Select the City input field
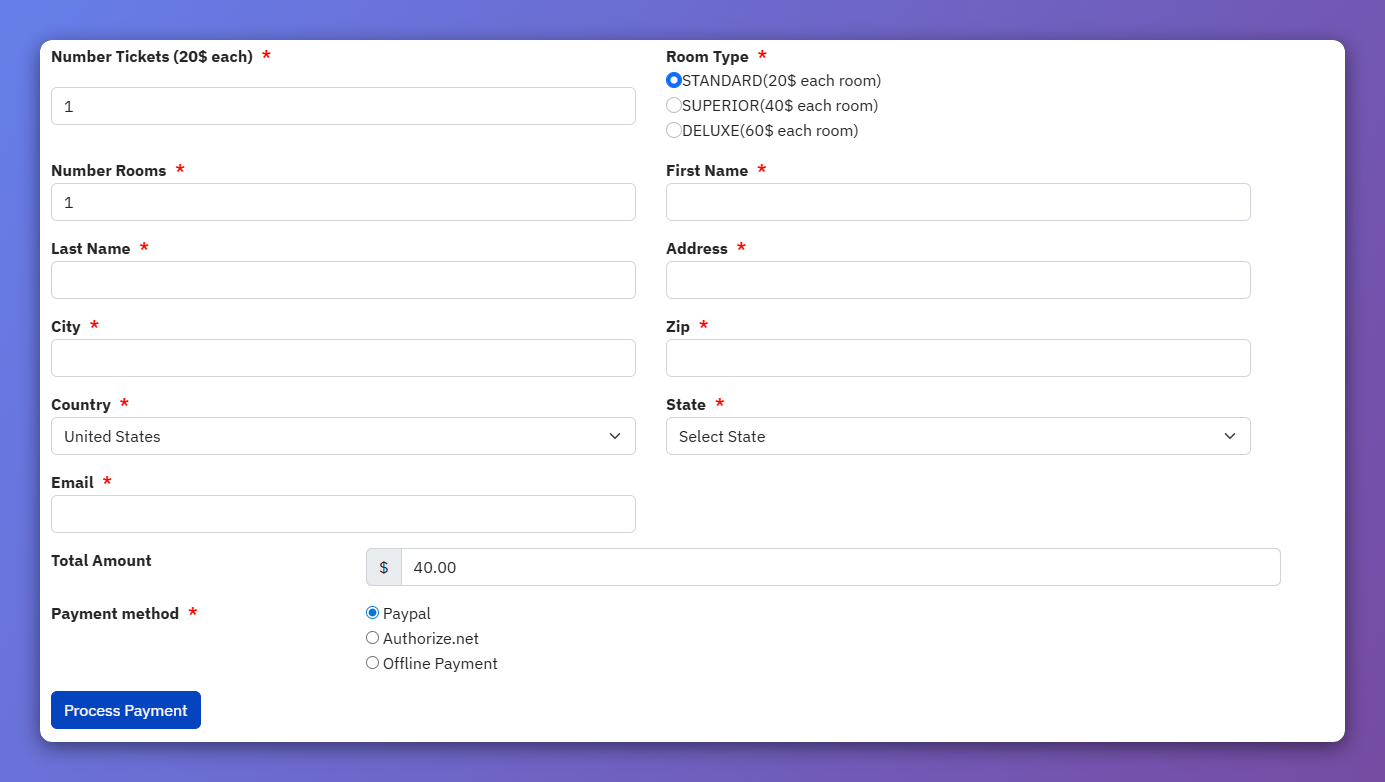 click(x=343, y=358)
